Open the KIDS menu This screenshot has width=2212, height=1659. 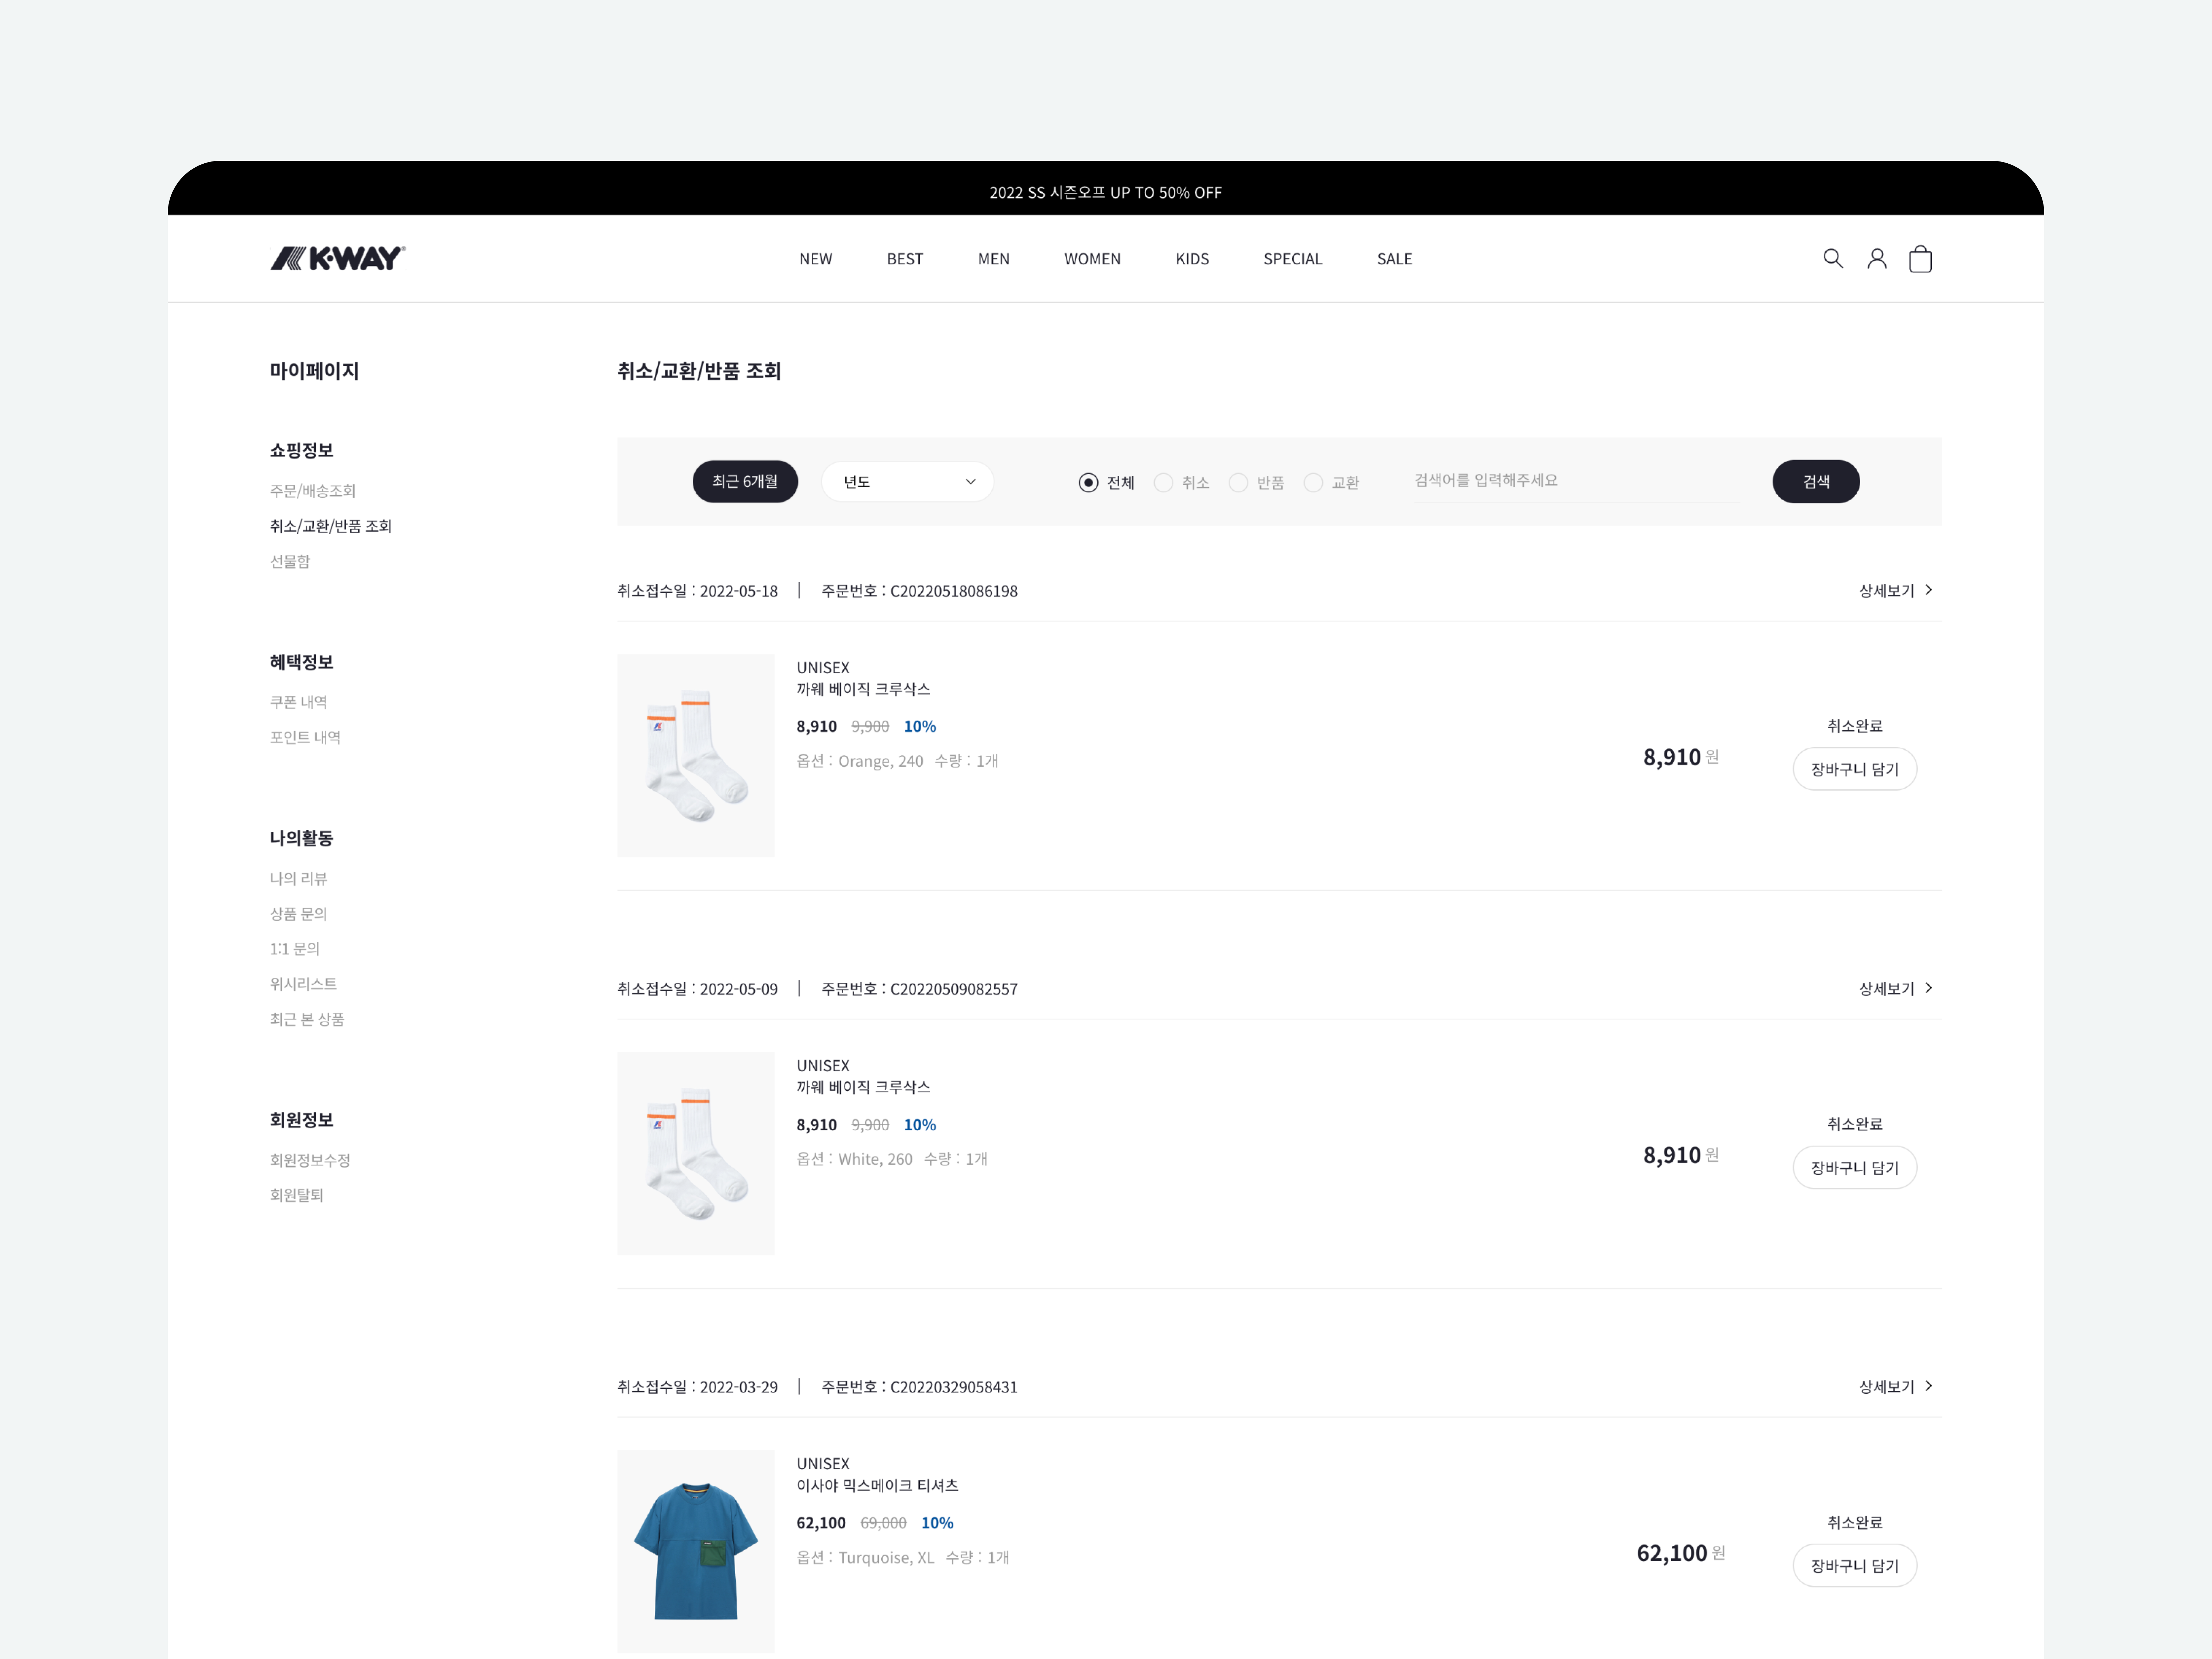point(1192,259)
